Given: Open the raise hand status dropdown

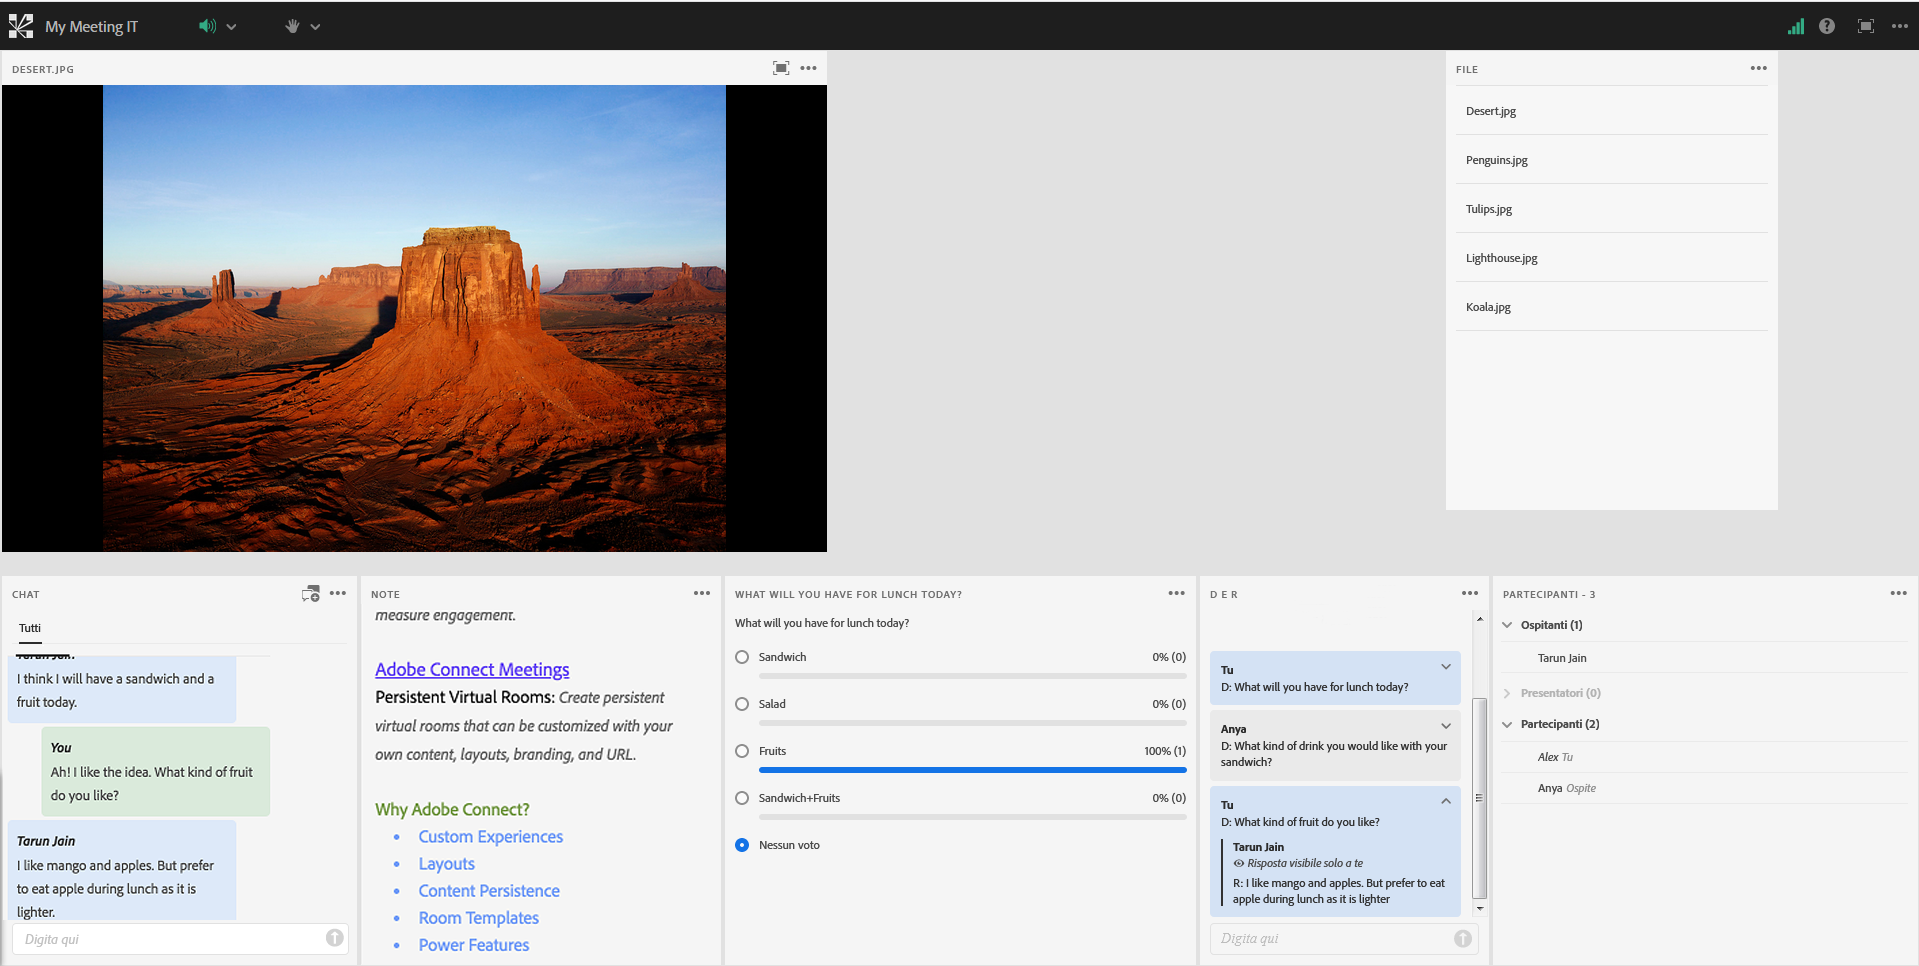Looking at the screenshot, I should [x=315, y=27].
